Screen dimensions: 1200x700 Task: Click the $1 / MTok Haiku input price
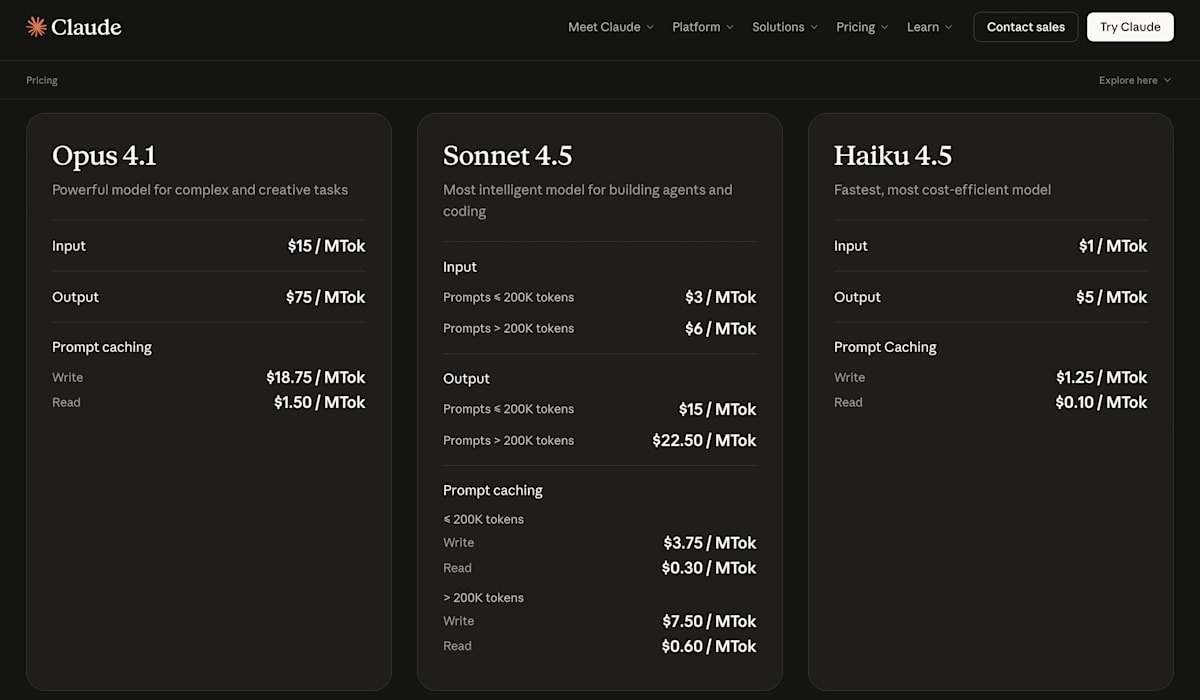coord(1113,246)
